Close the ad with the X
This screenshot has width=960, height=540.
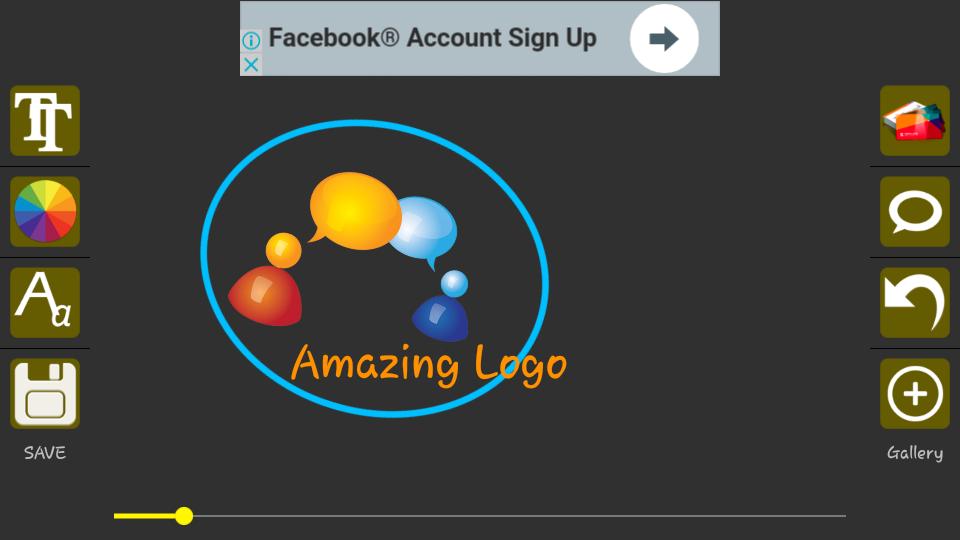coord(251,64)
